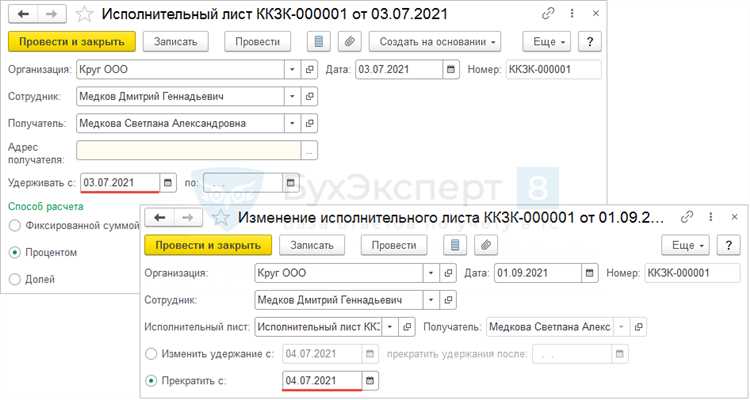This screenshot has height=400, width=750.
Task: Click Способ расчета heading
Action: point(45,206)
